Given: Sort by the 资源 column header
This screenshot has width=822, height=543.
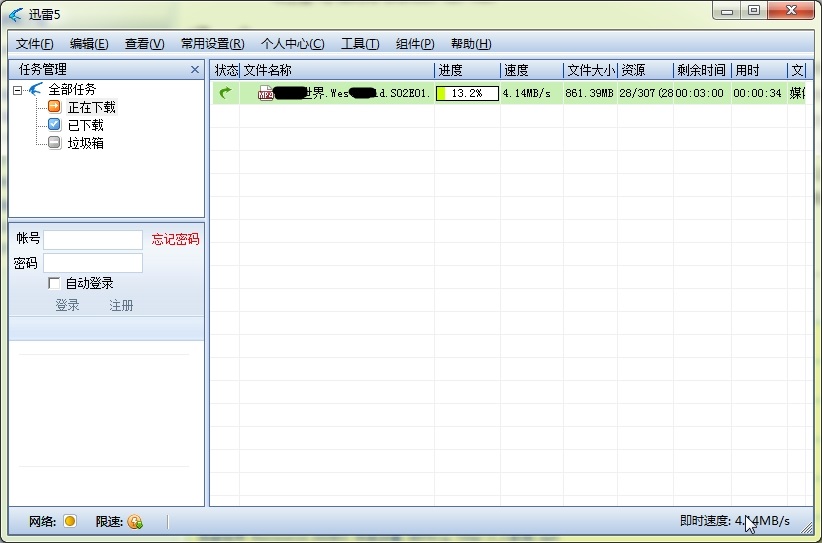Looking at the screenshot, I should pyautogui.click(x=645, y=70).
